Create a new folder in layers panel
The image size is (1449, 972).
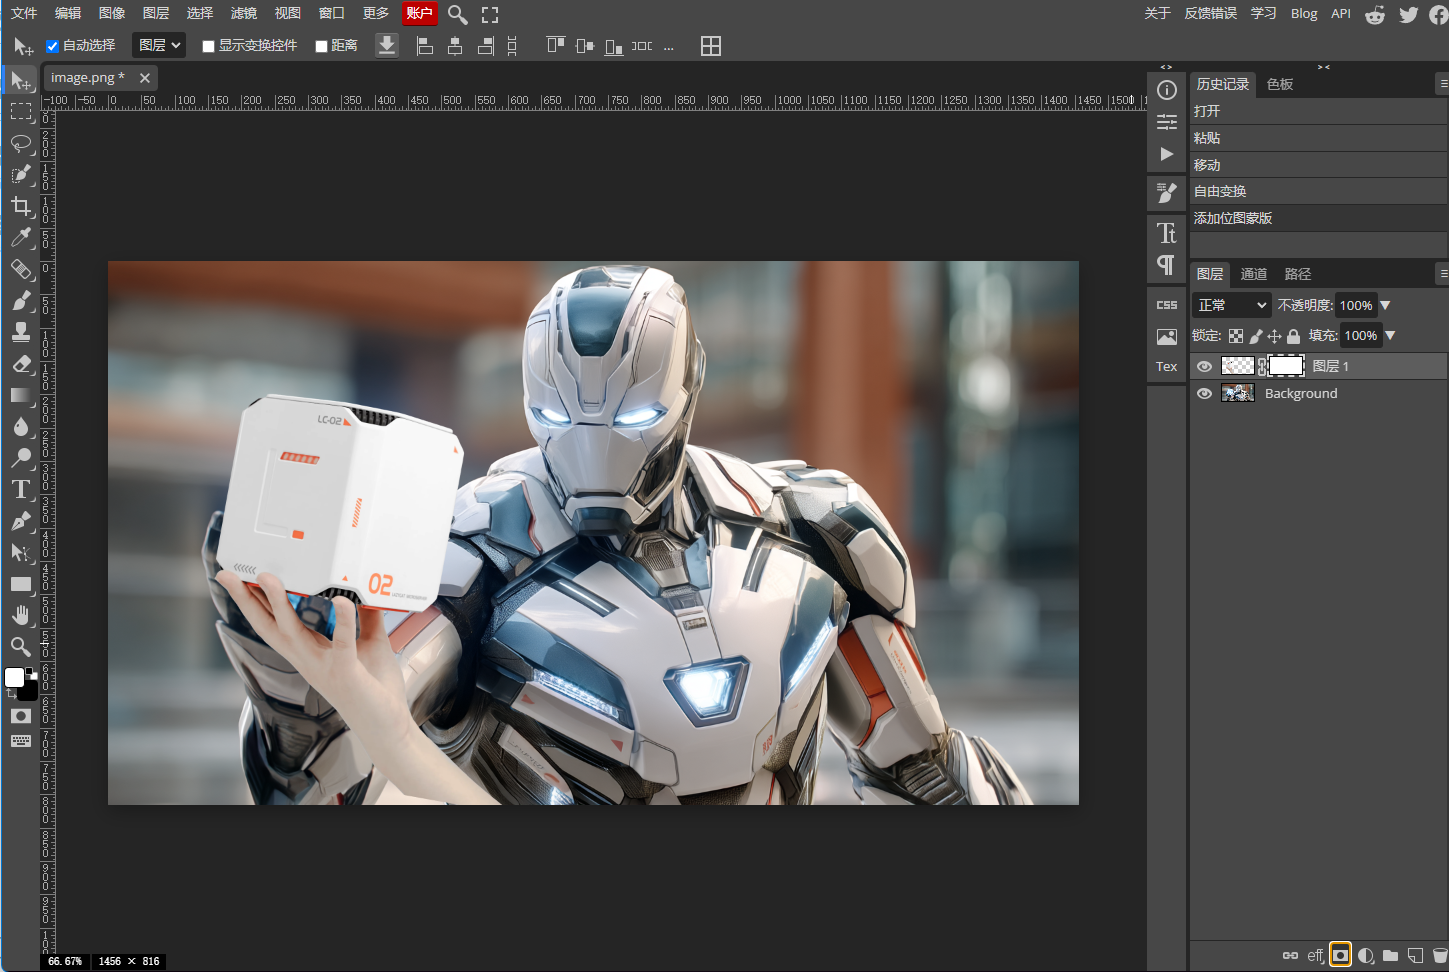tap(1390, 955)
